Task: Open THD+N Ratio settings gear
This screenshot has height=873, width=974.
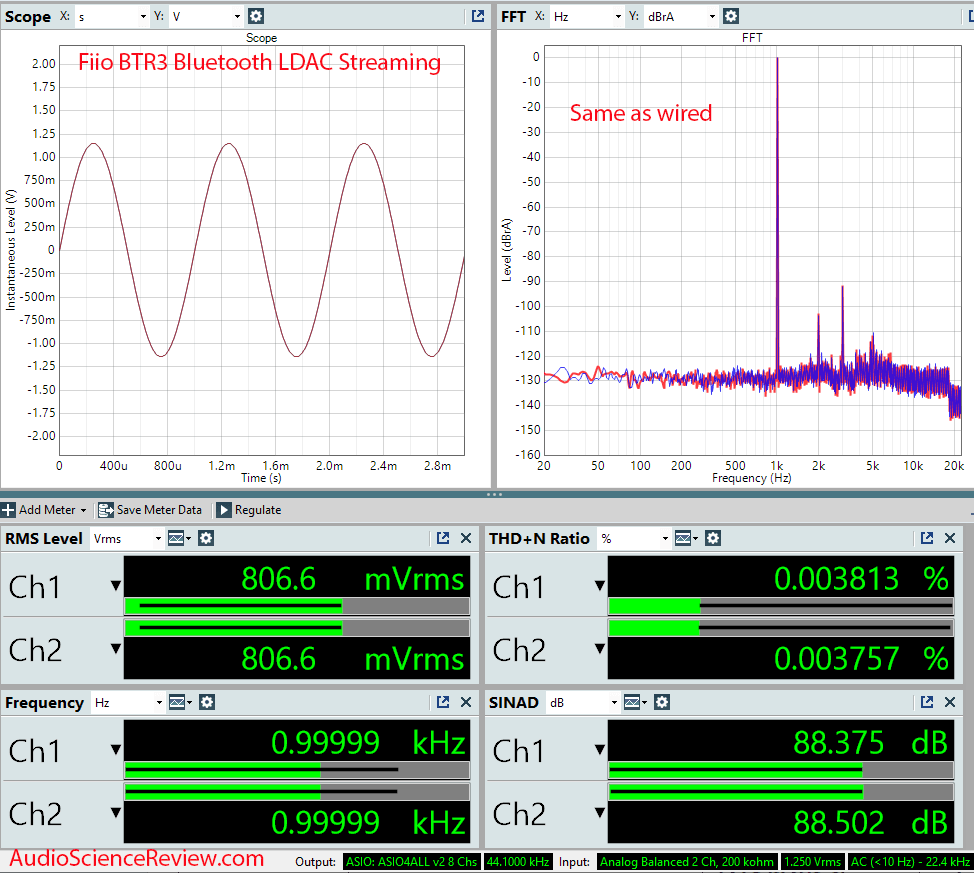Action: 713,538
